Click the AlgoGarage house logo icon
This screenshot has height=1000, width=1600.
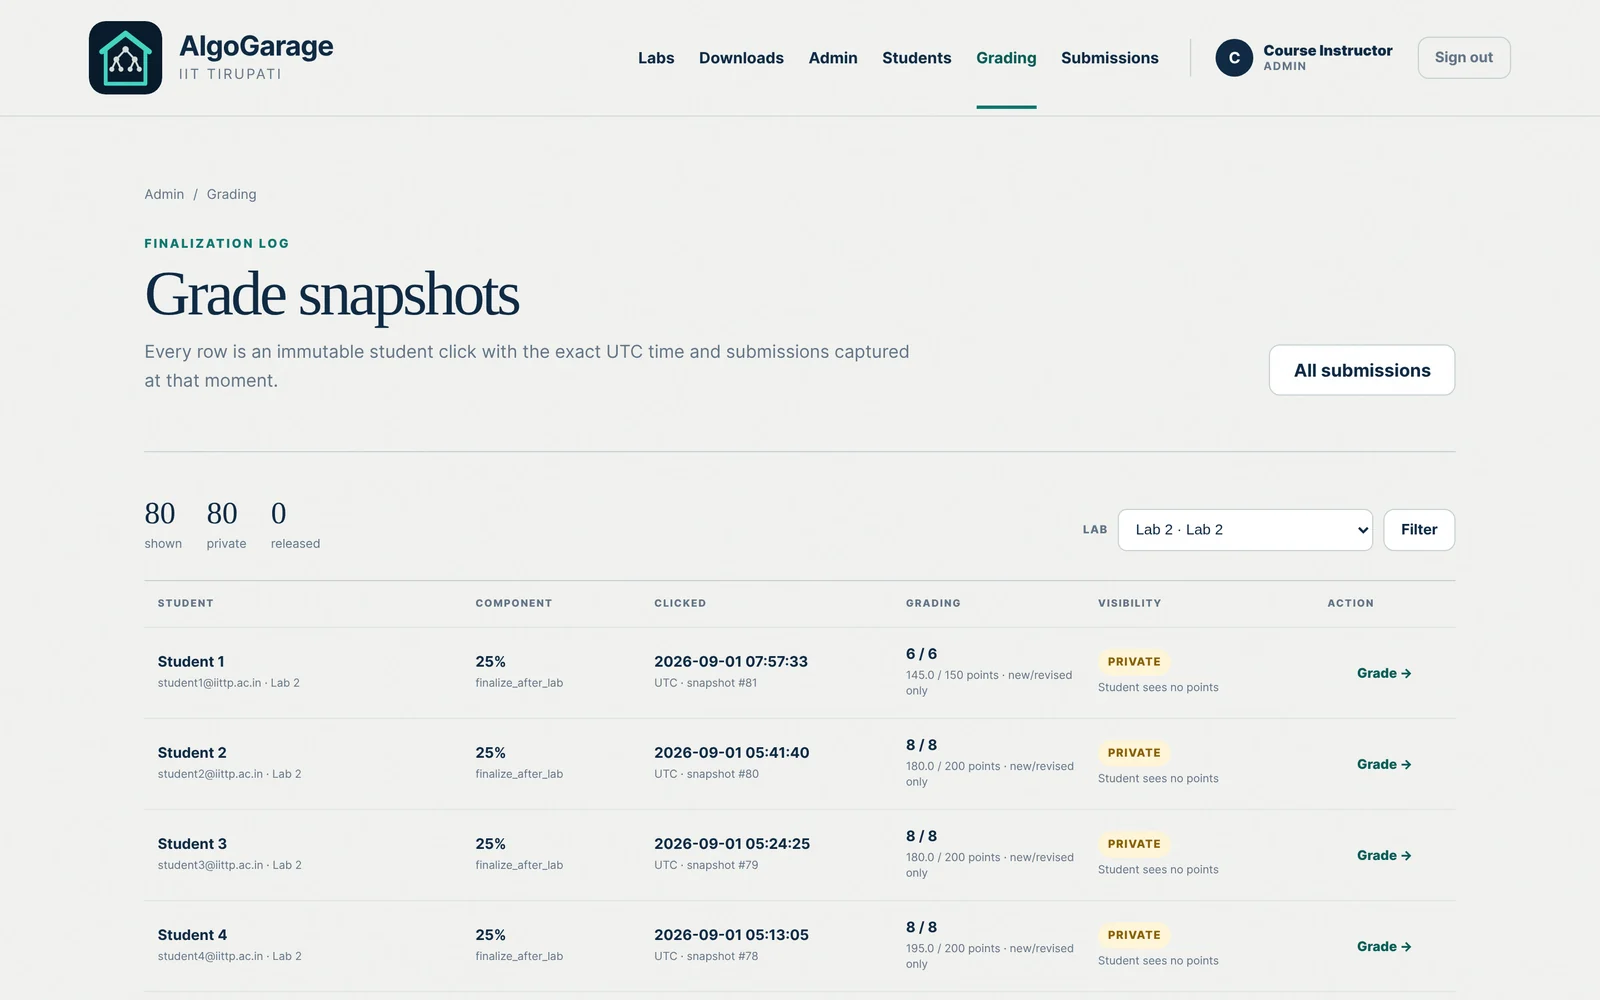pyautogui.click(x=125, y=58)
